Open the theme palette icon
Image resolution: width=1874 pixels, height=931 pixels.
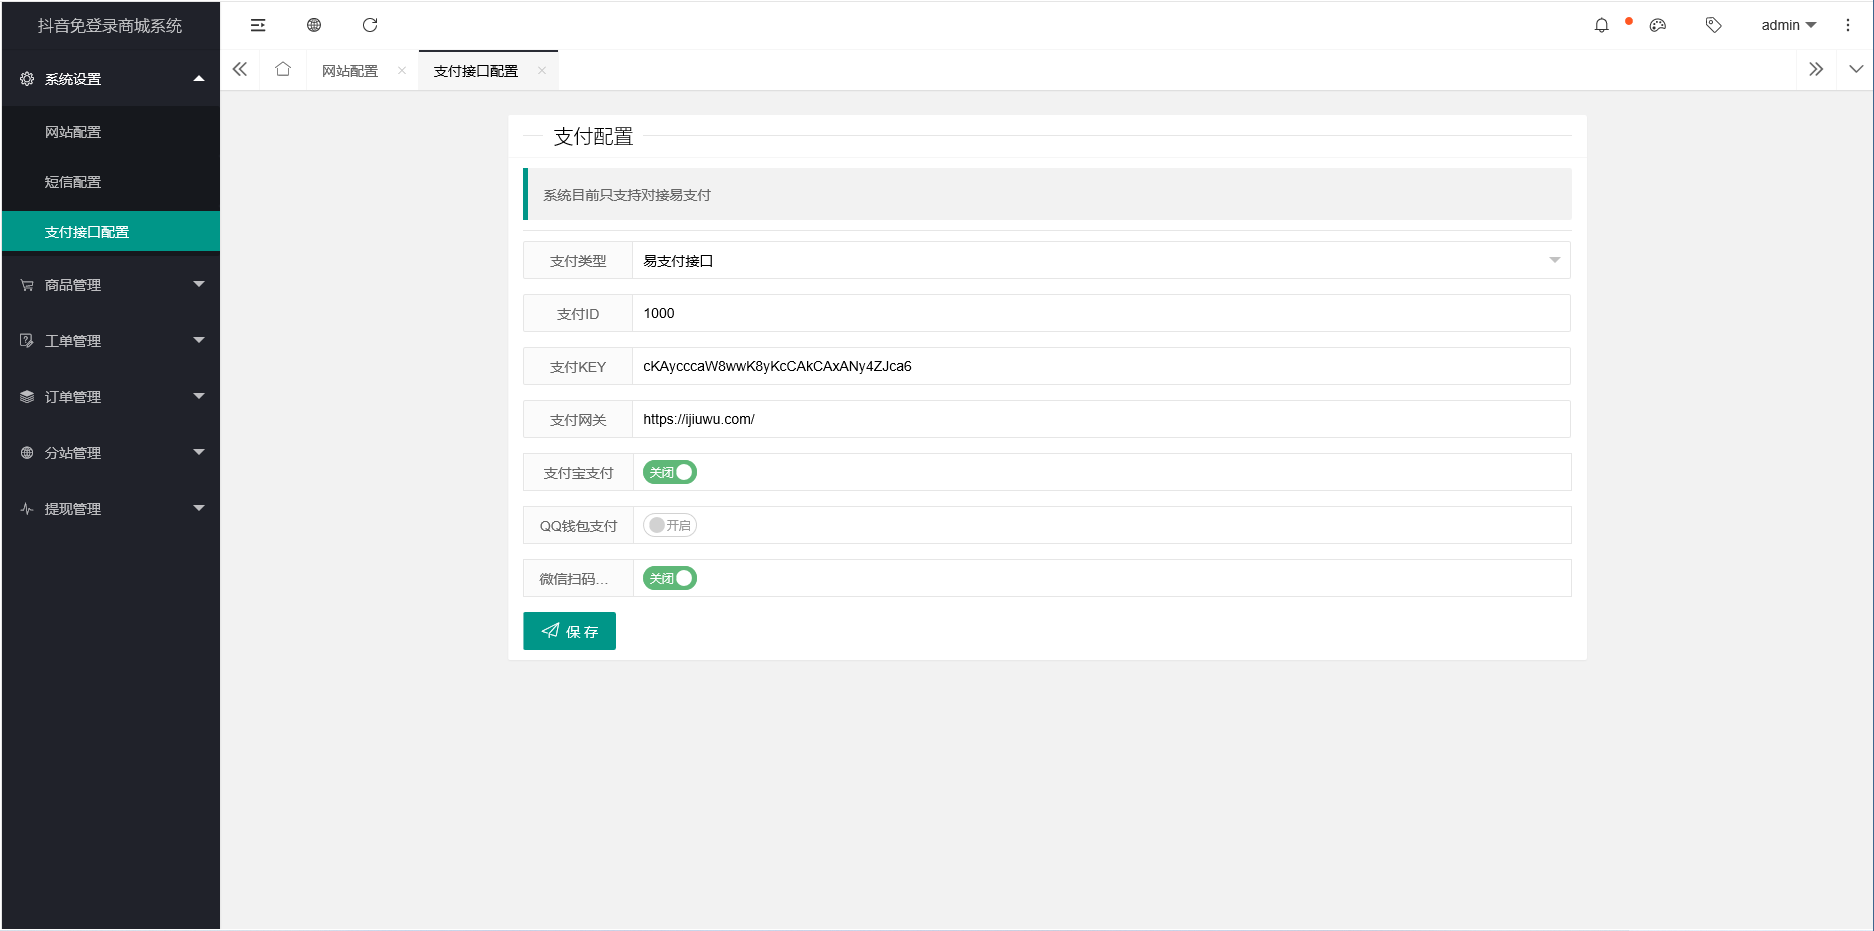(x=1658, y=25)
